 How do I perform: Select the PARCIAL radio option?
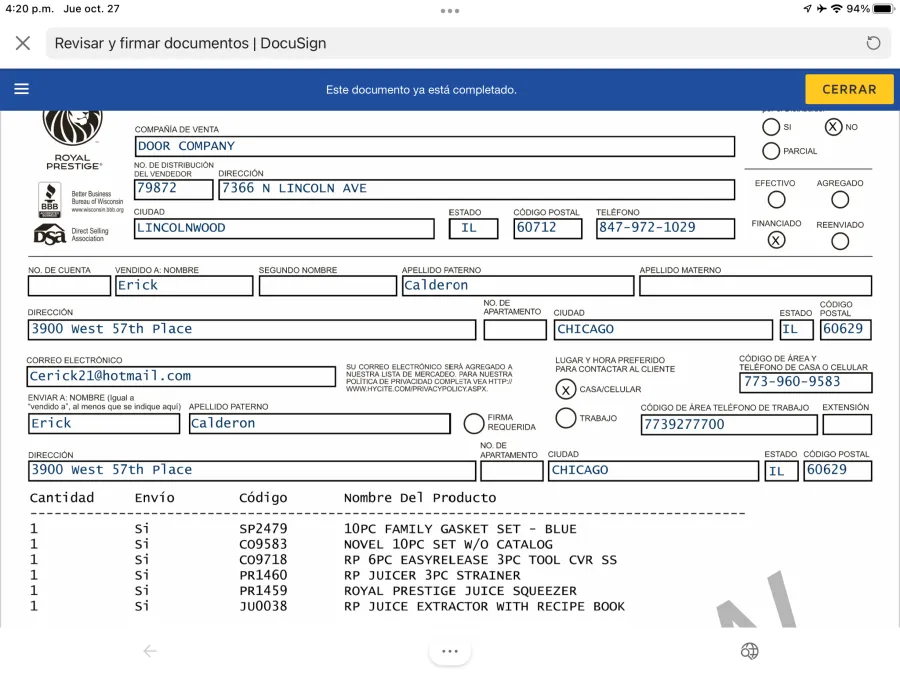[771, 151]
